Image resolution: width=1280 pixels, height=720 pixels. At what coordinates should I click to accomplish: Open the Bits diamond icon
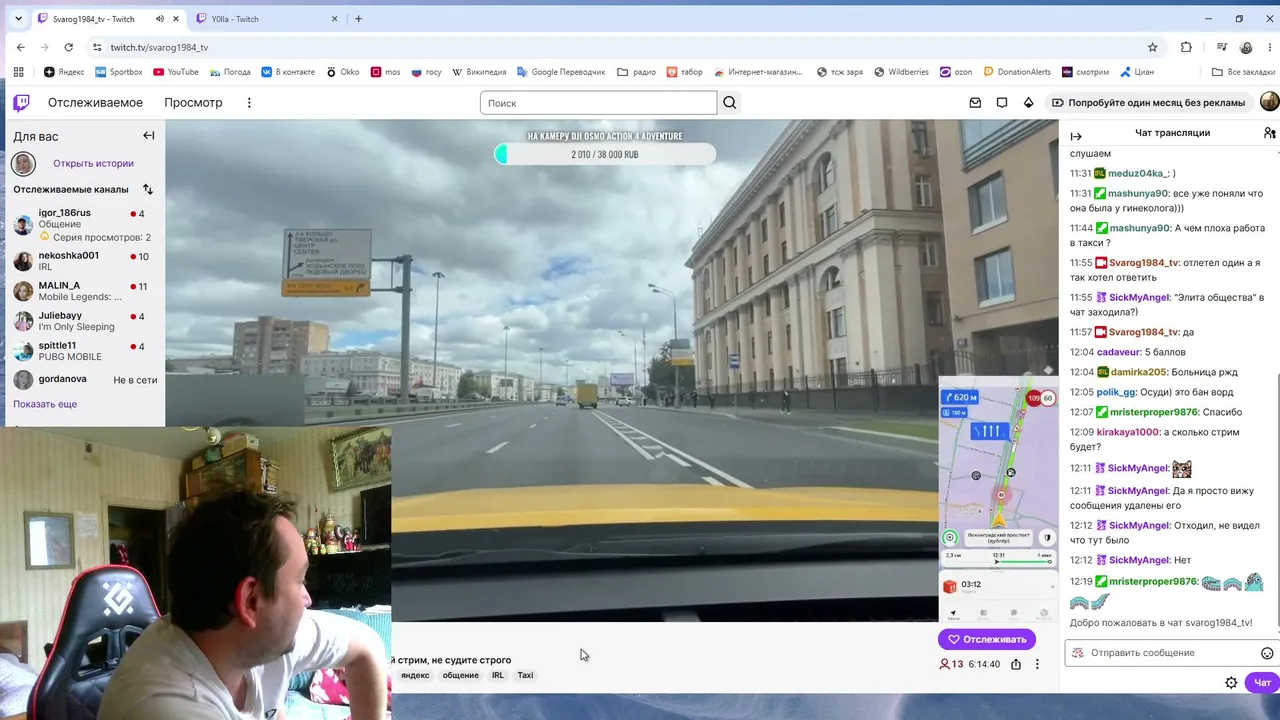pyautogui.click(x=1028, y=102)
